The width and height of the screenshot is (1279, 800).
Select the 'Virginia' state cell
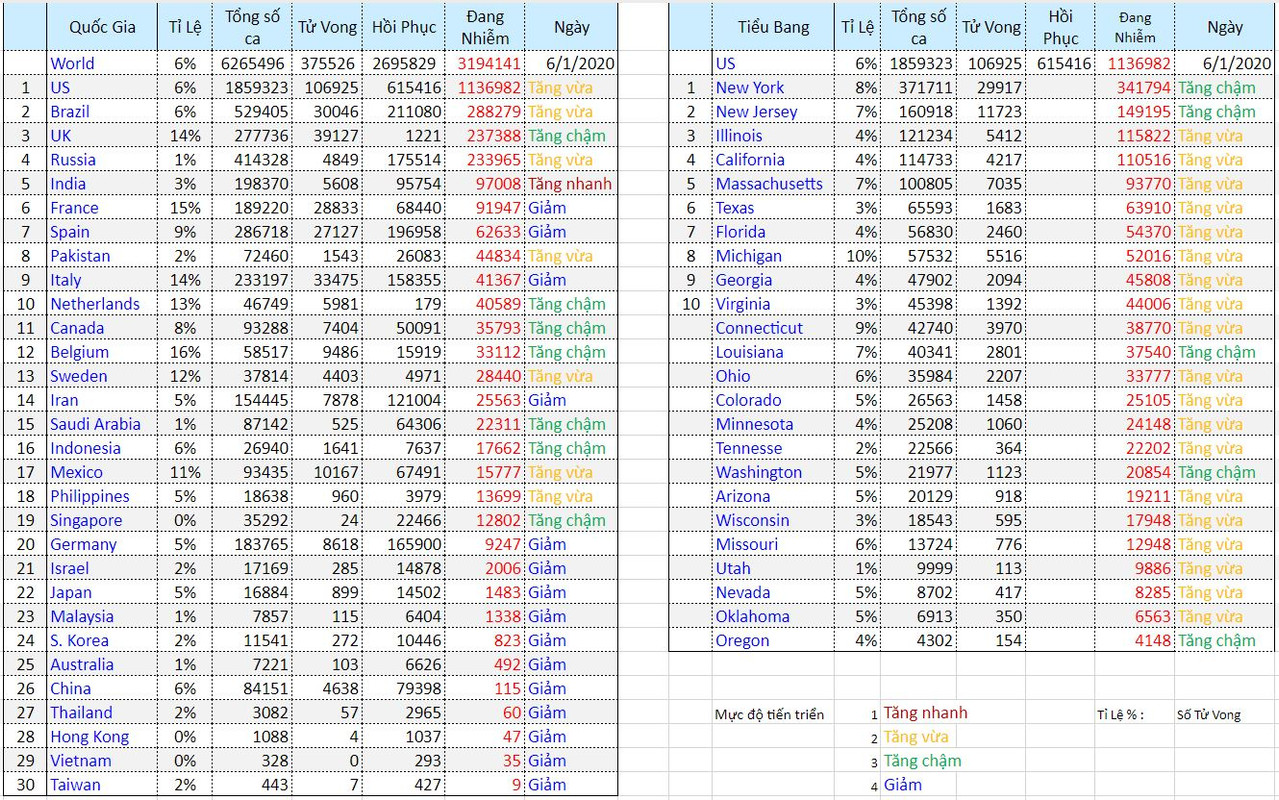pyautogui.click(x=773, y=304)
